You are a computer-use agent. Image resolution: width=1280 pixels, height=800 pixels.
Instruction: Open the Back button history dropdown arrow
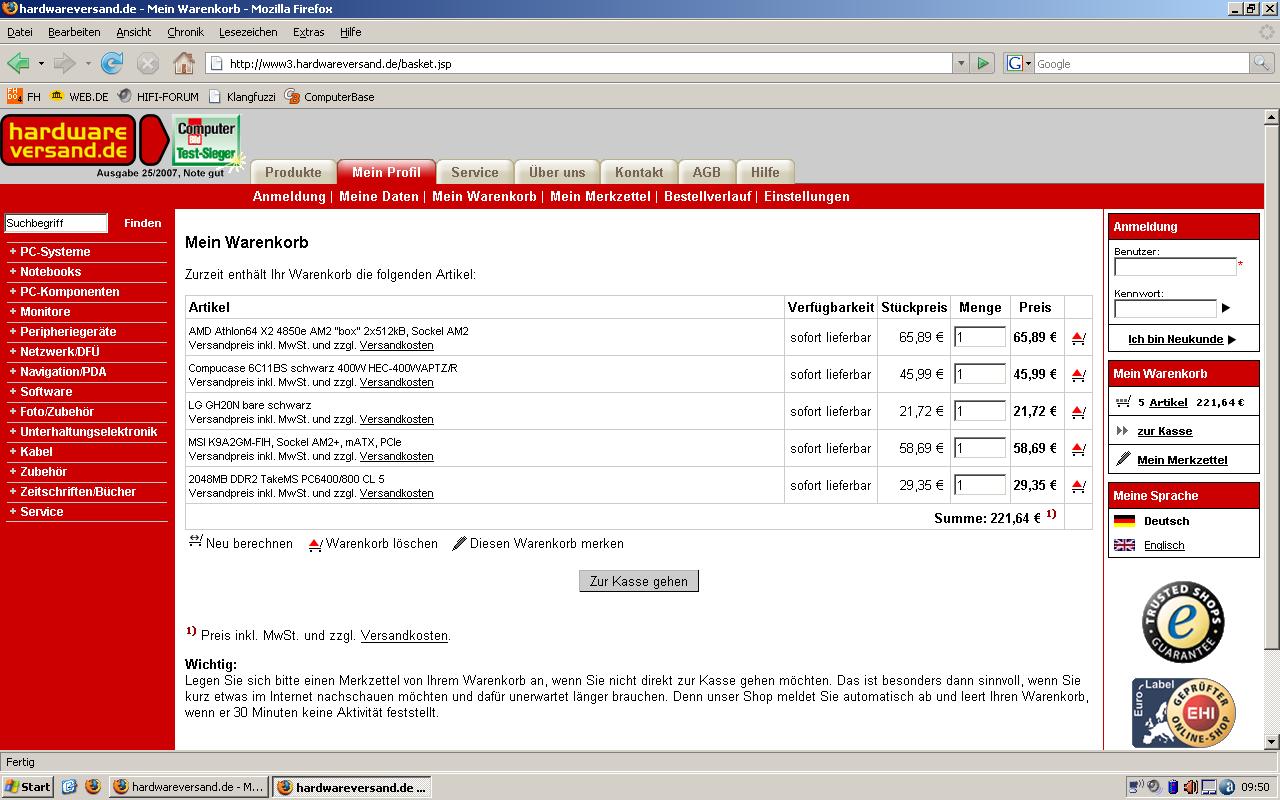[41, 64]
